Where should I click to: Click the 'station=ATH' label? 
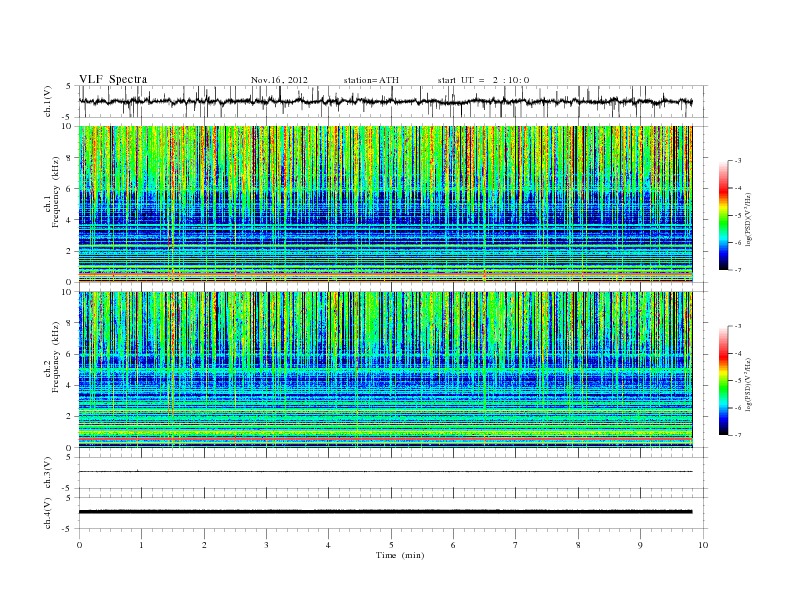click(x=371, y=80)
